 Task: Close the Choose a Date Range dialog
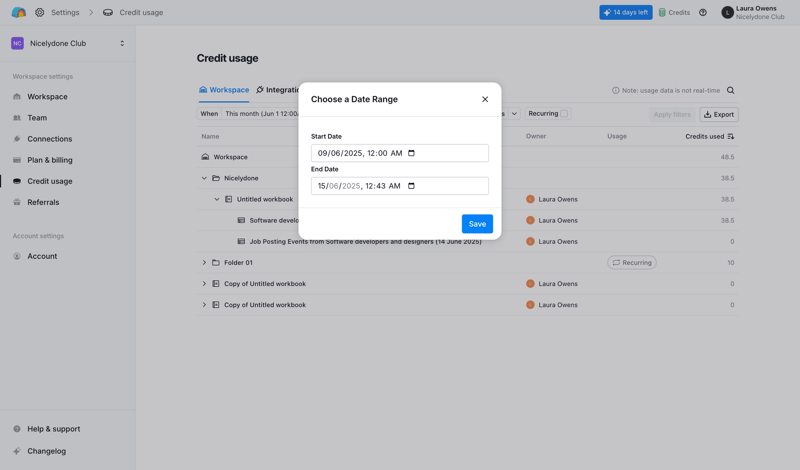tap(485, 99)
